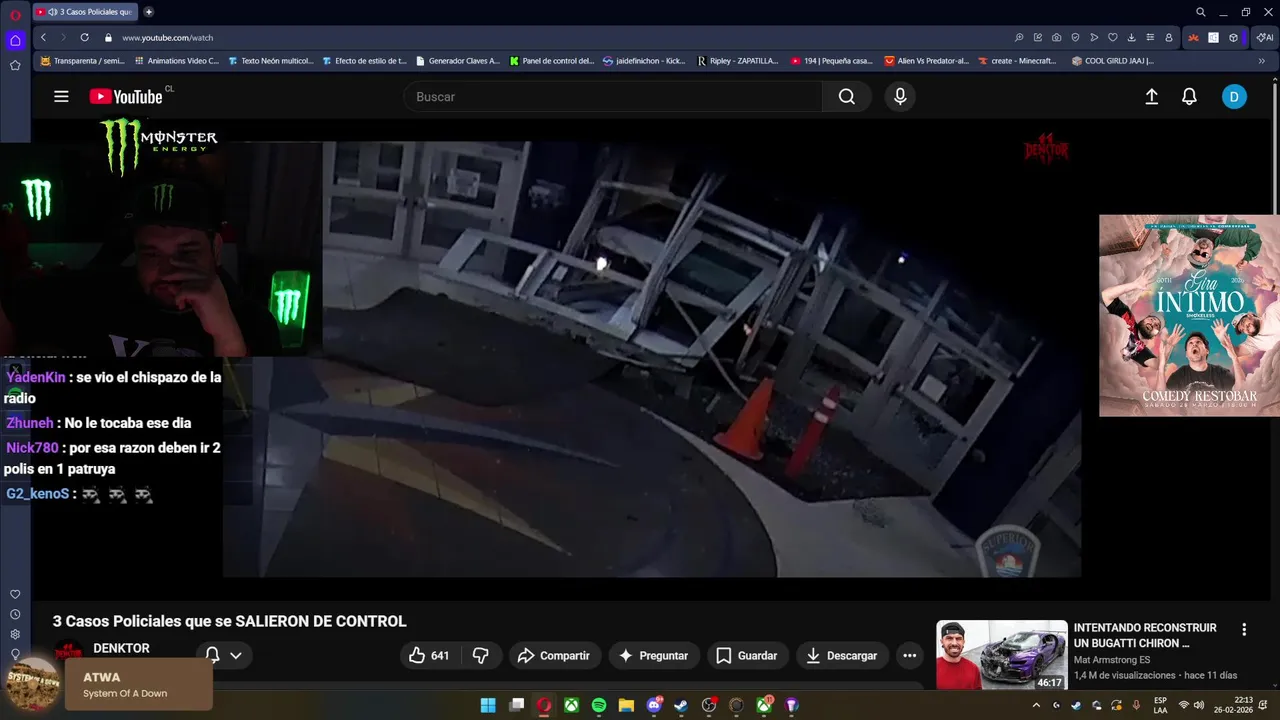Image resolution: width=1280 pixels, height=720 pixels.
Task: Select the 3 Casos Policiales browser tab
Action: [85, 12]
